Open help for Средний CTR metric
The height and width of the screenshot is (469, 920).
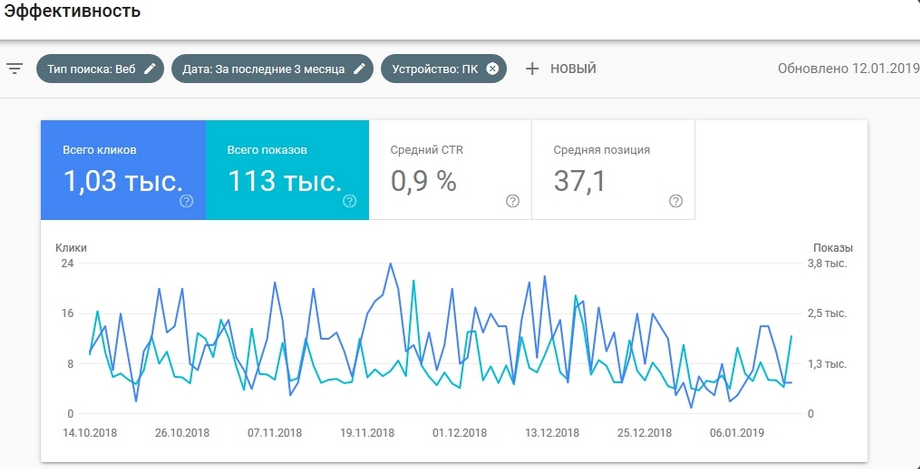[513, 201]
